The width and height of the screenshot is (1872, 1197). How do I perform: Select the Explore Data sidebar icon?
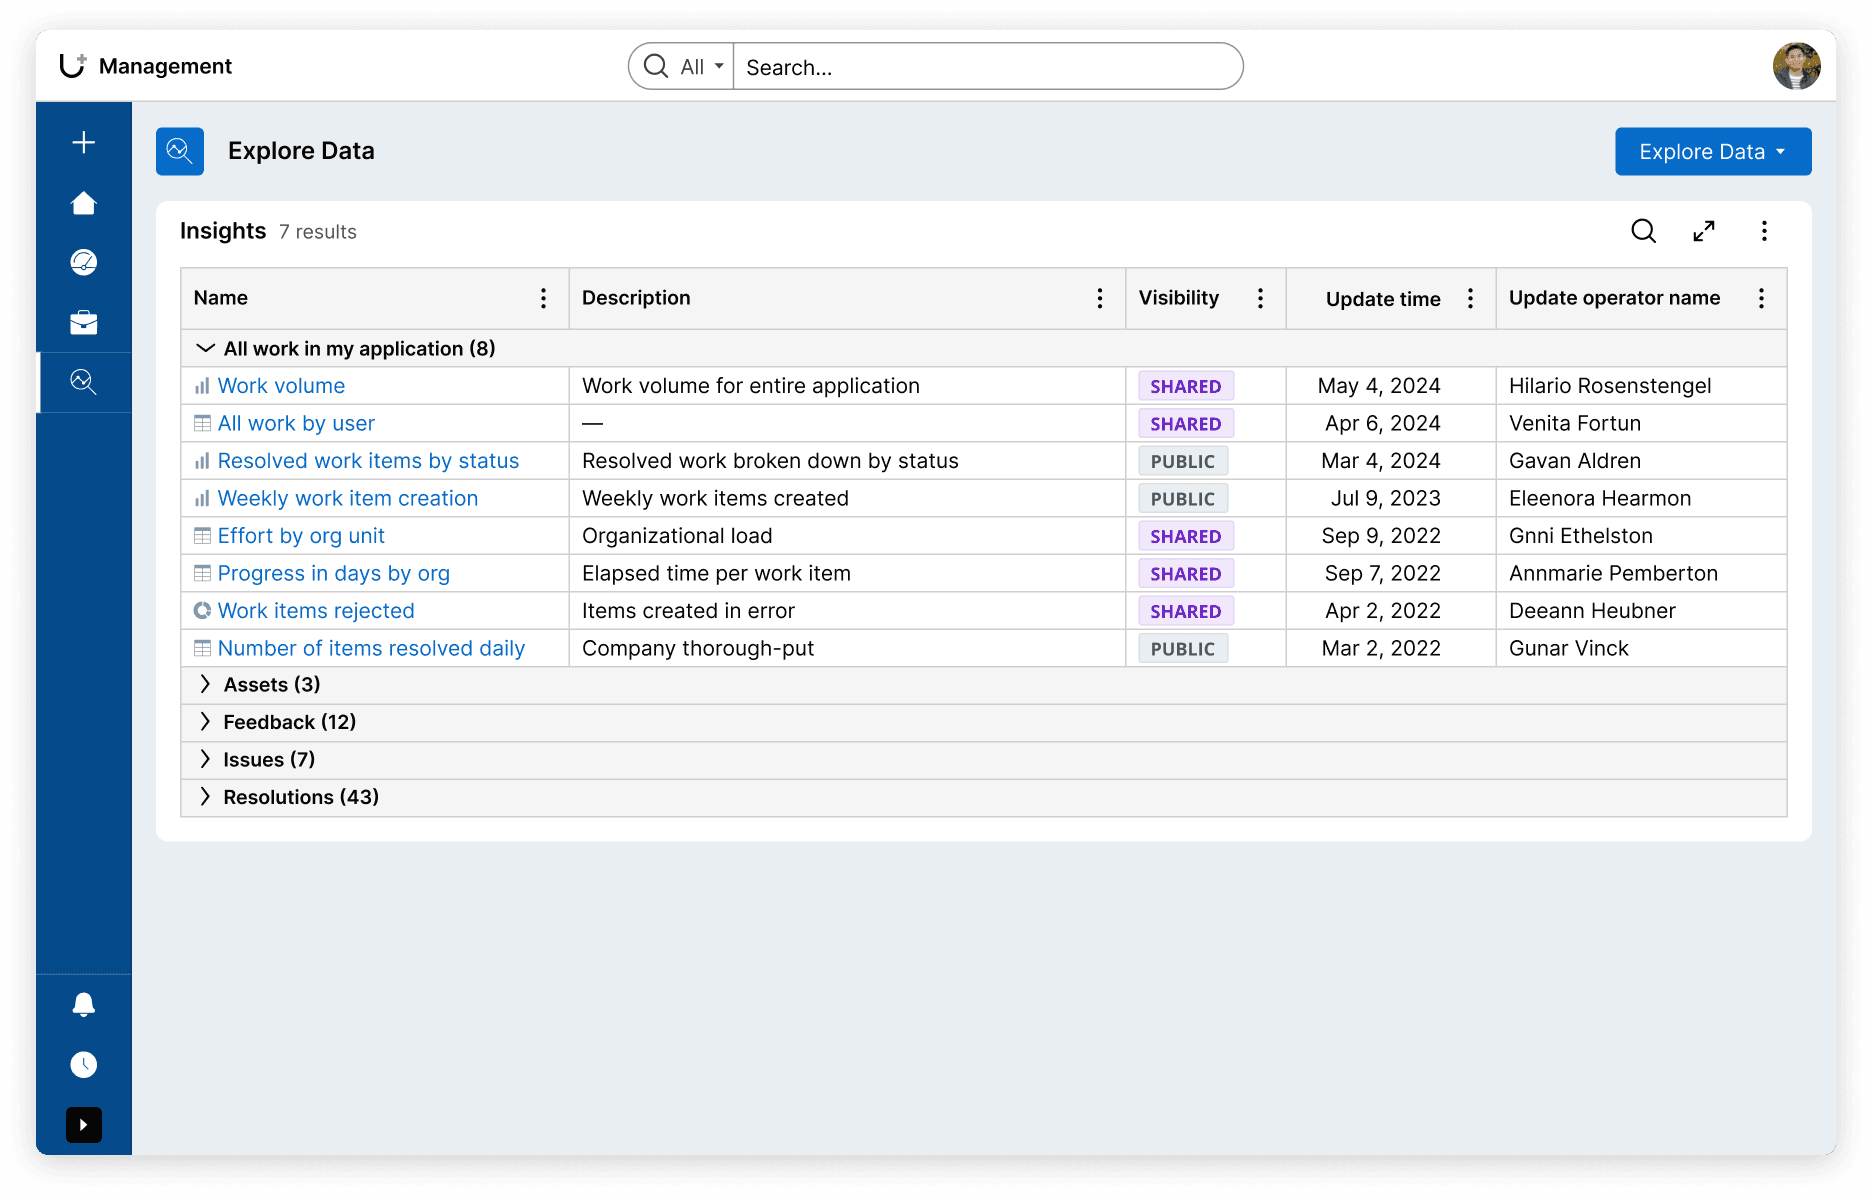pyautogui.click(x=84, y=382)
